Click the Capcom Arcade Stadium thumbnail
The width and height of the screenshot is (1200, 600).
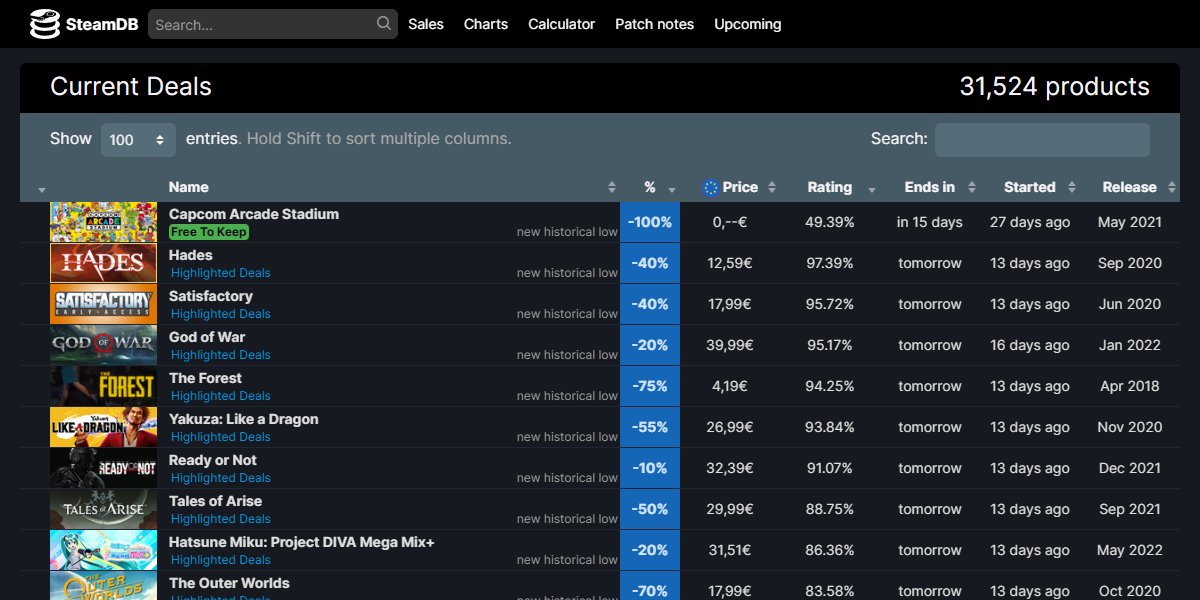pyautogui.click(x=103, y=222)
